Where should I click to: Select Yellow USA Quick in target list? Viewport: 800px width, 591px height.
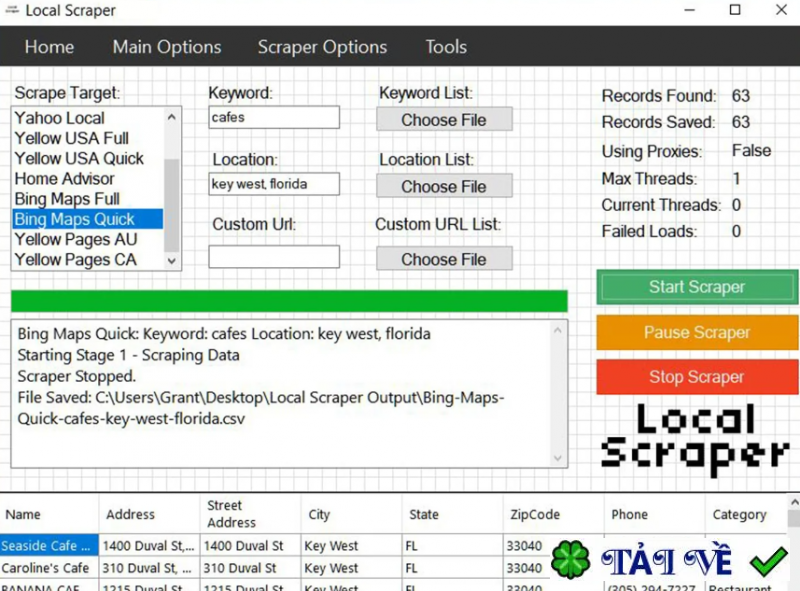88,158
